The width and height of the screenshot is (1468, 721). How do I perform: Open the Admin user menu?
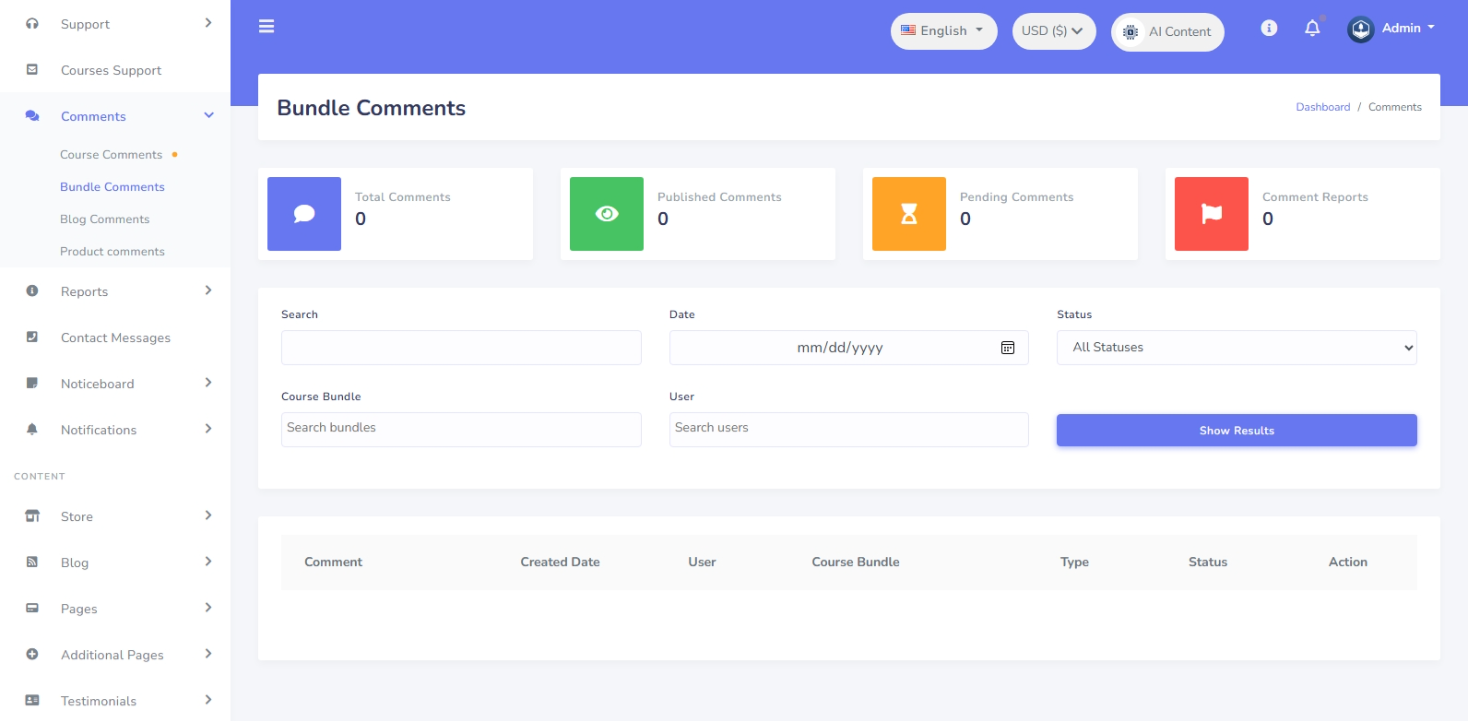(1392, 29)
